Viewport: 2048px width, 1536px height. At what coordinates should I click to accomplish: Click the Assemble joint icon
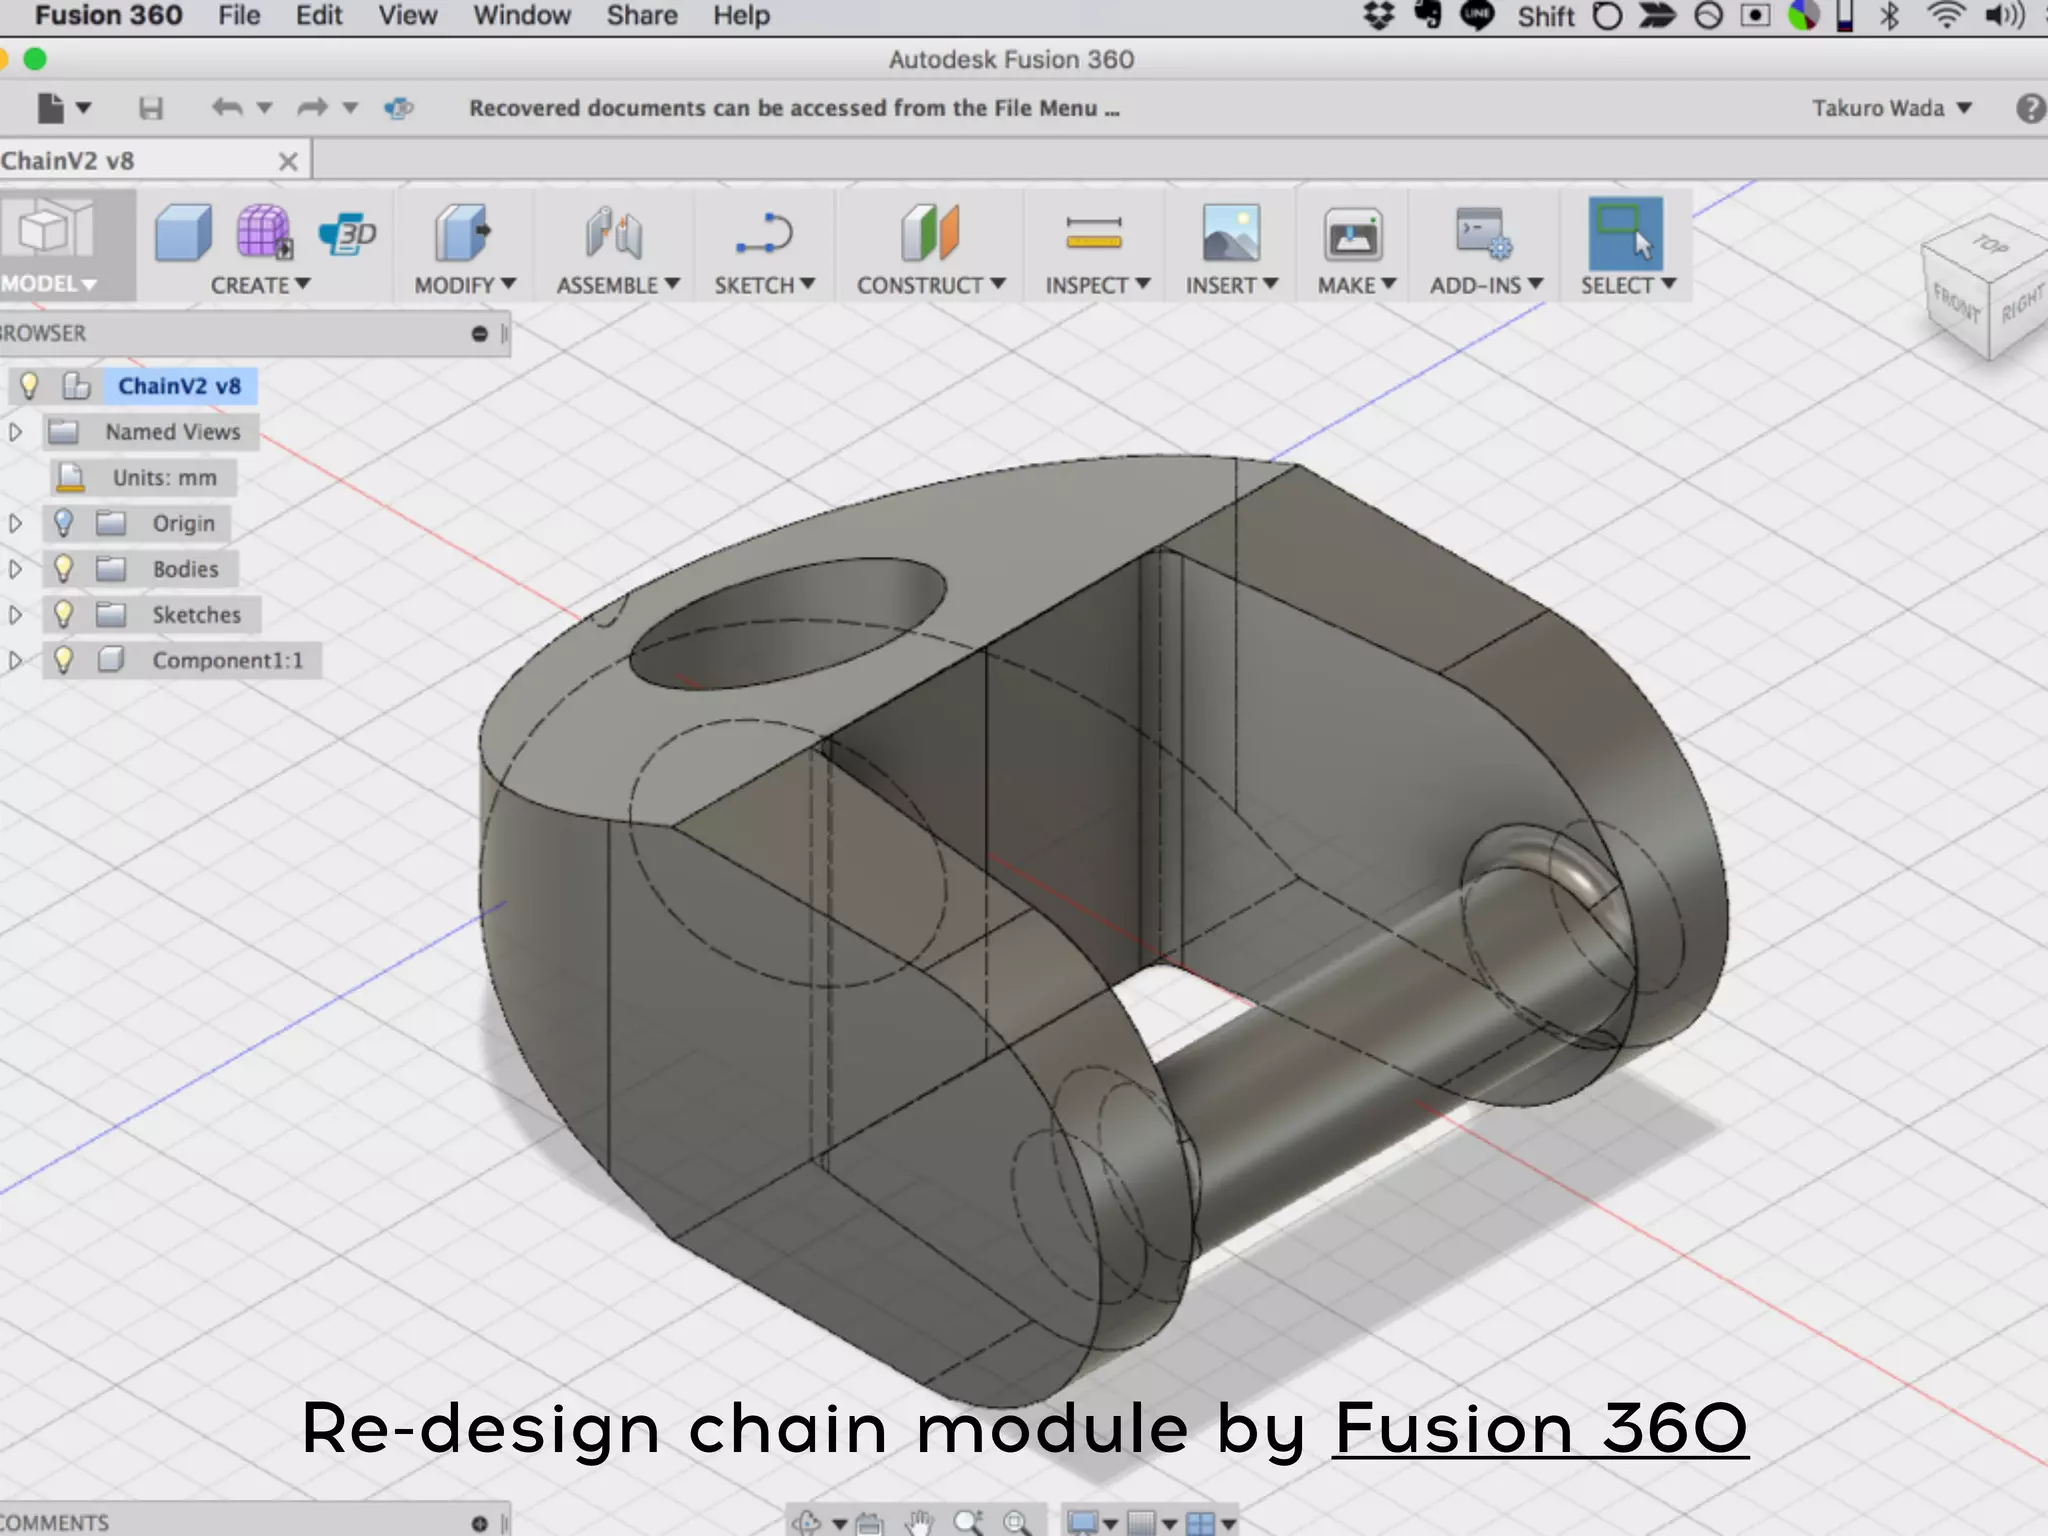614,233
